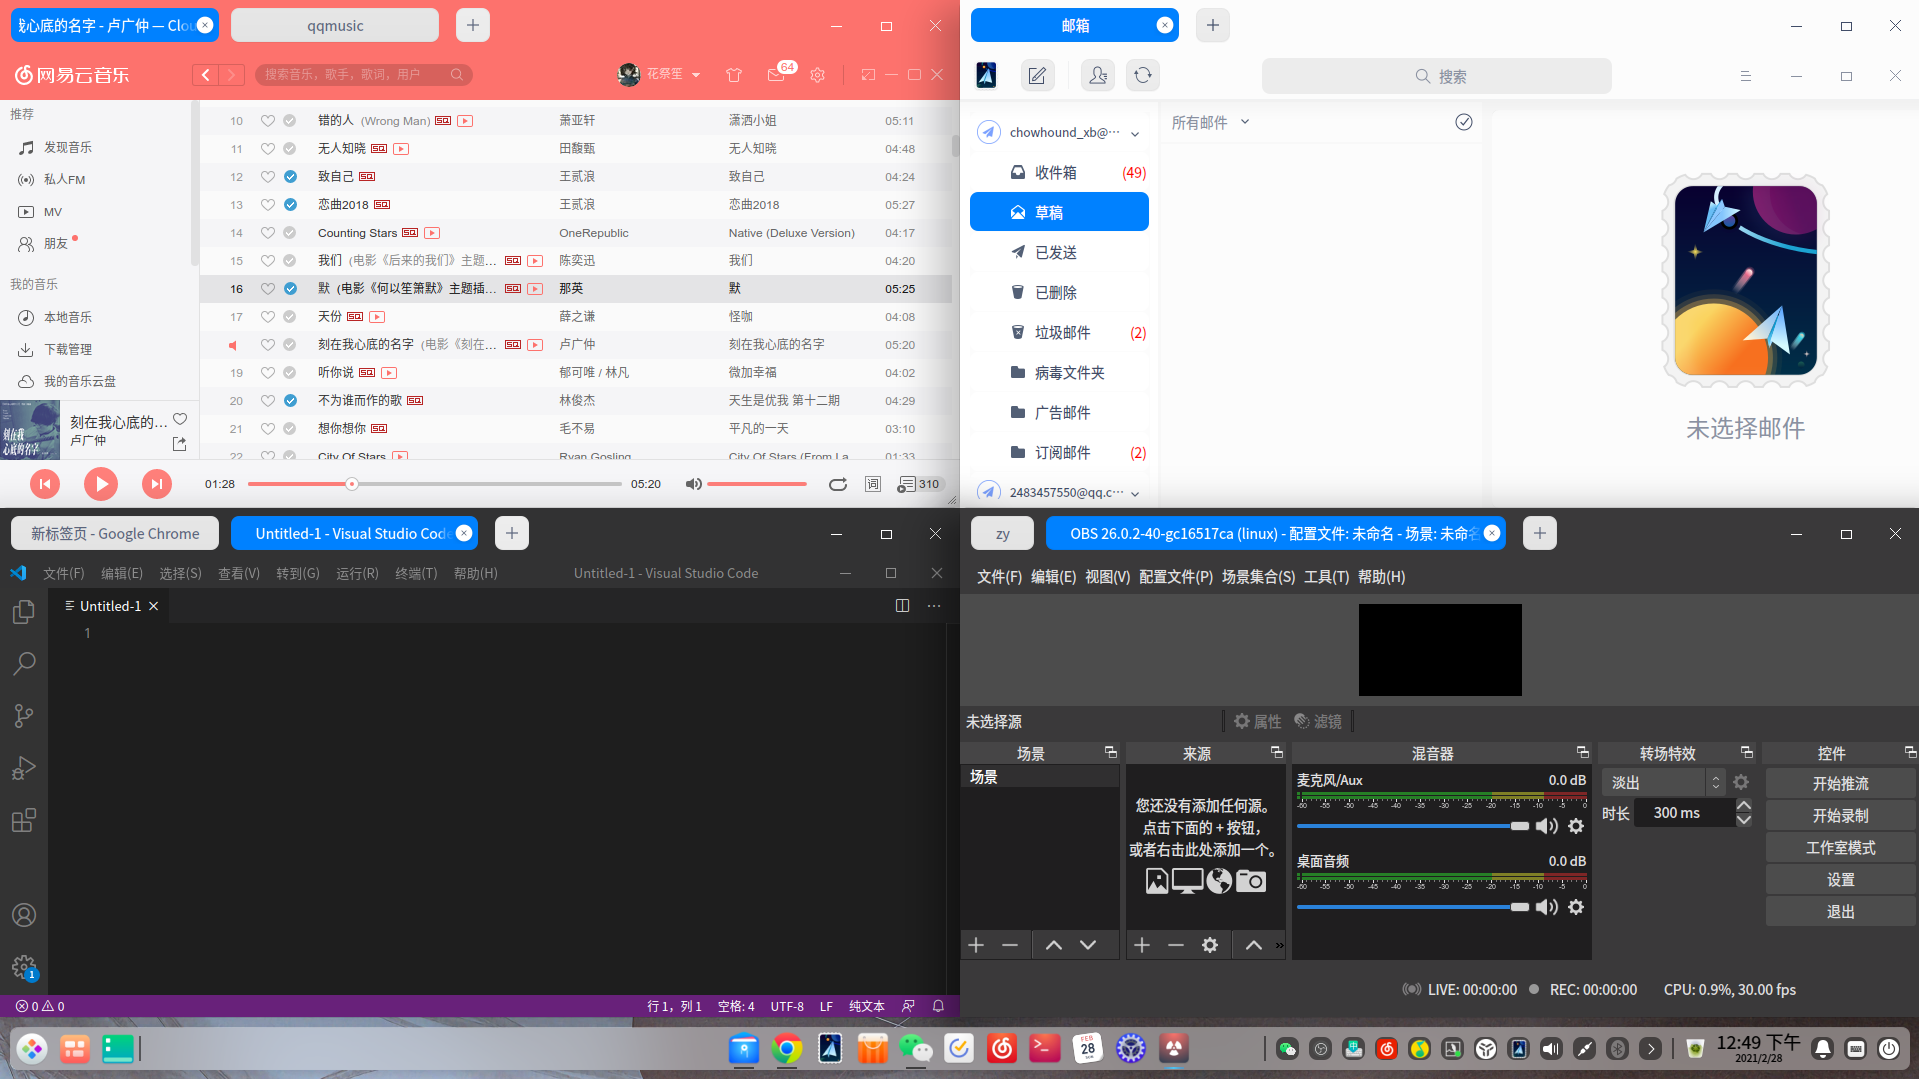Compose a new email in mail app
Viewport: 1919px width, 1079px height.
tap(1038, 75)
